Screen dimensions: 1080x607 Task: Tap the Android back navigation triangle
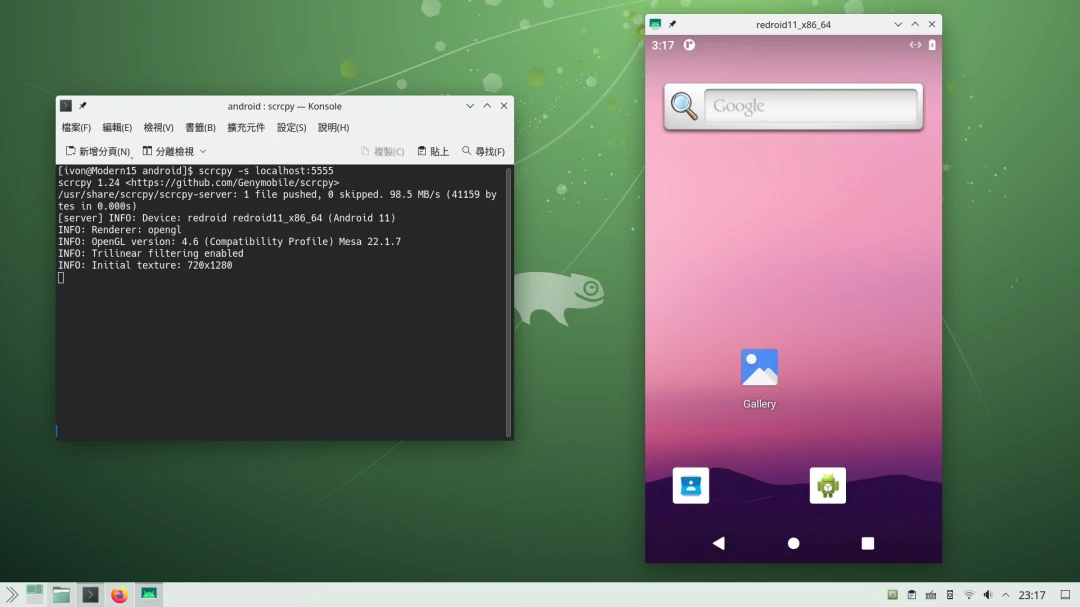coord(718,543)
